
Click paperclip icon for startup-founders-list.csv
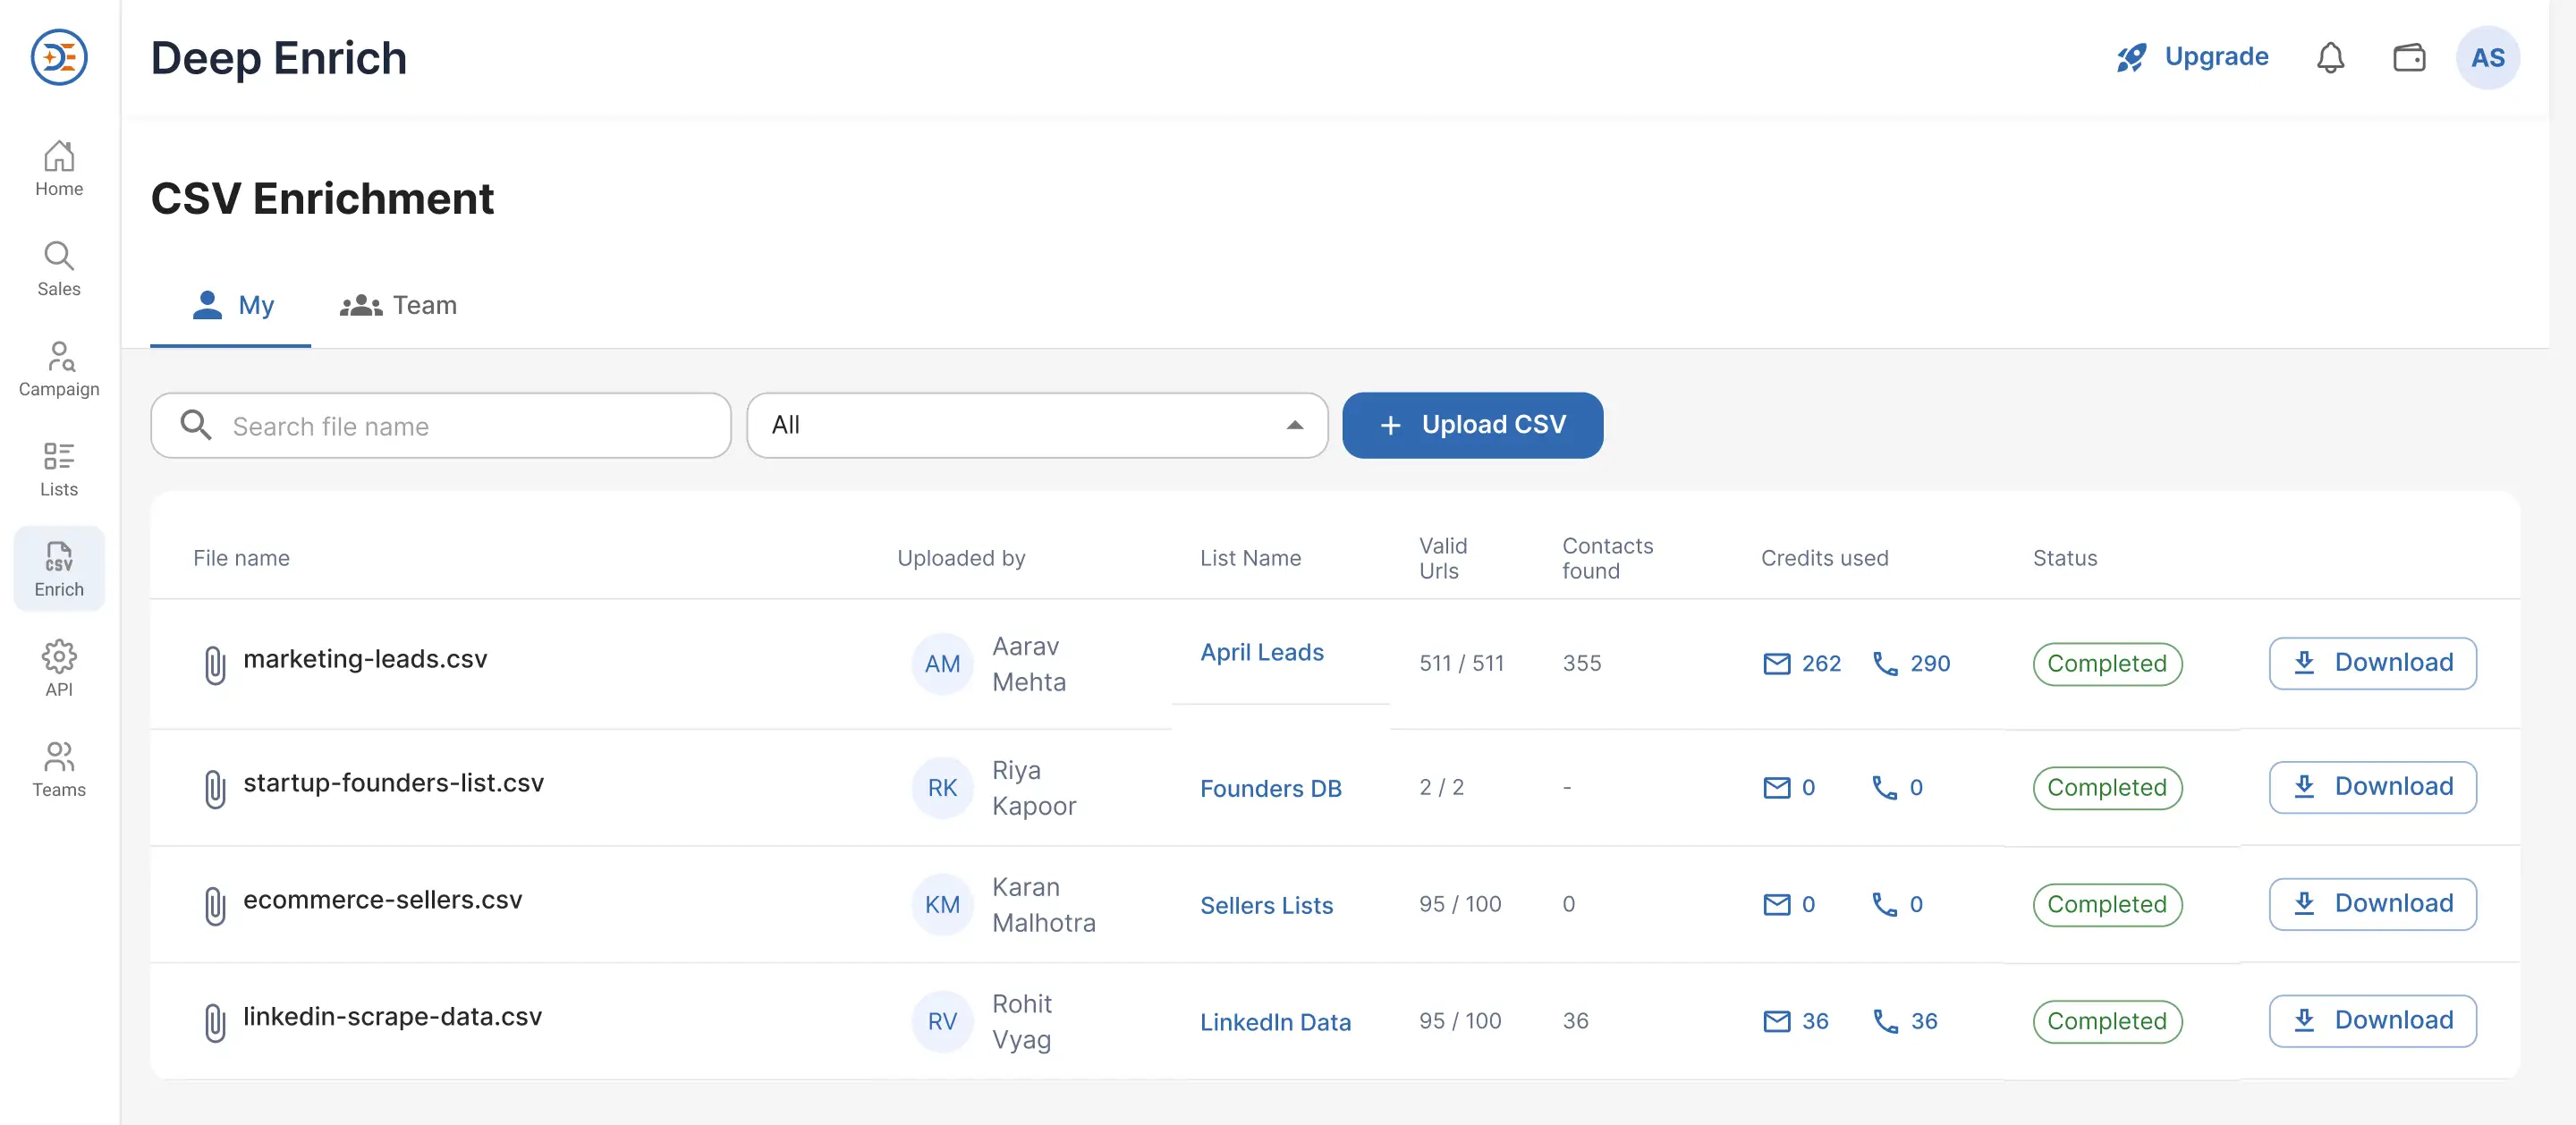214,789
